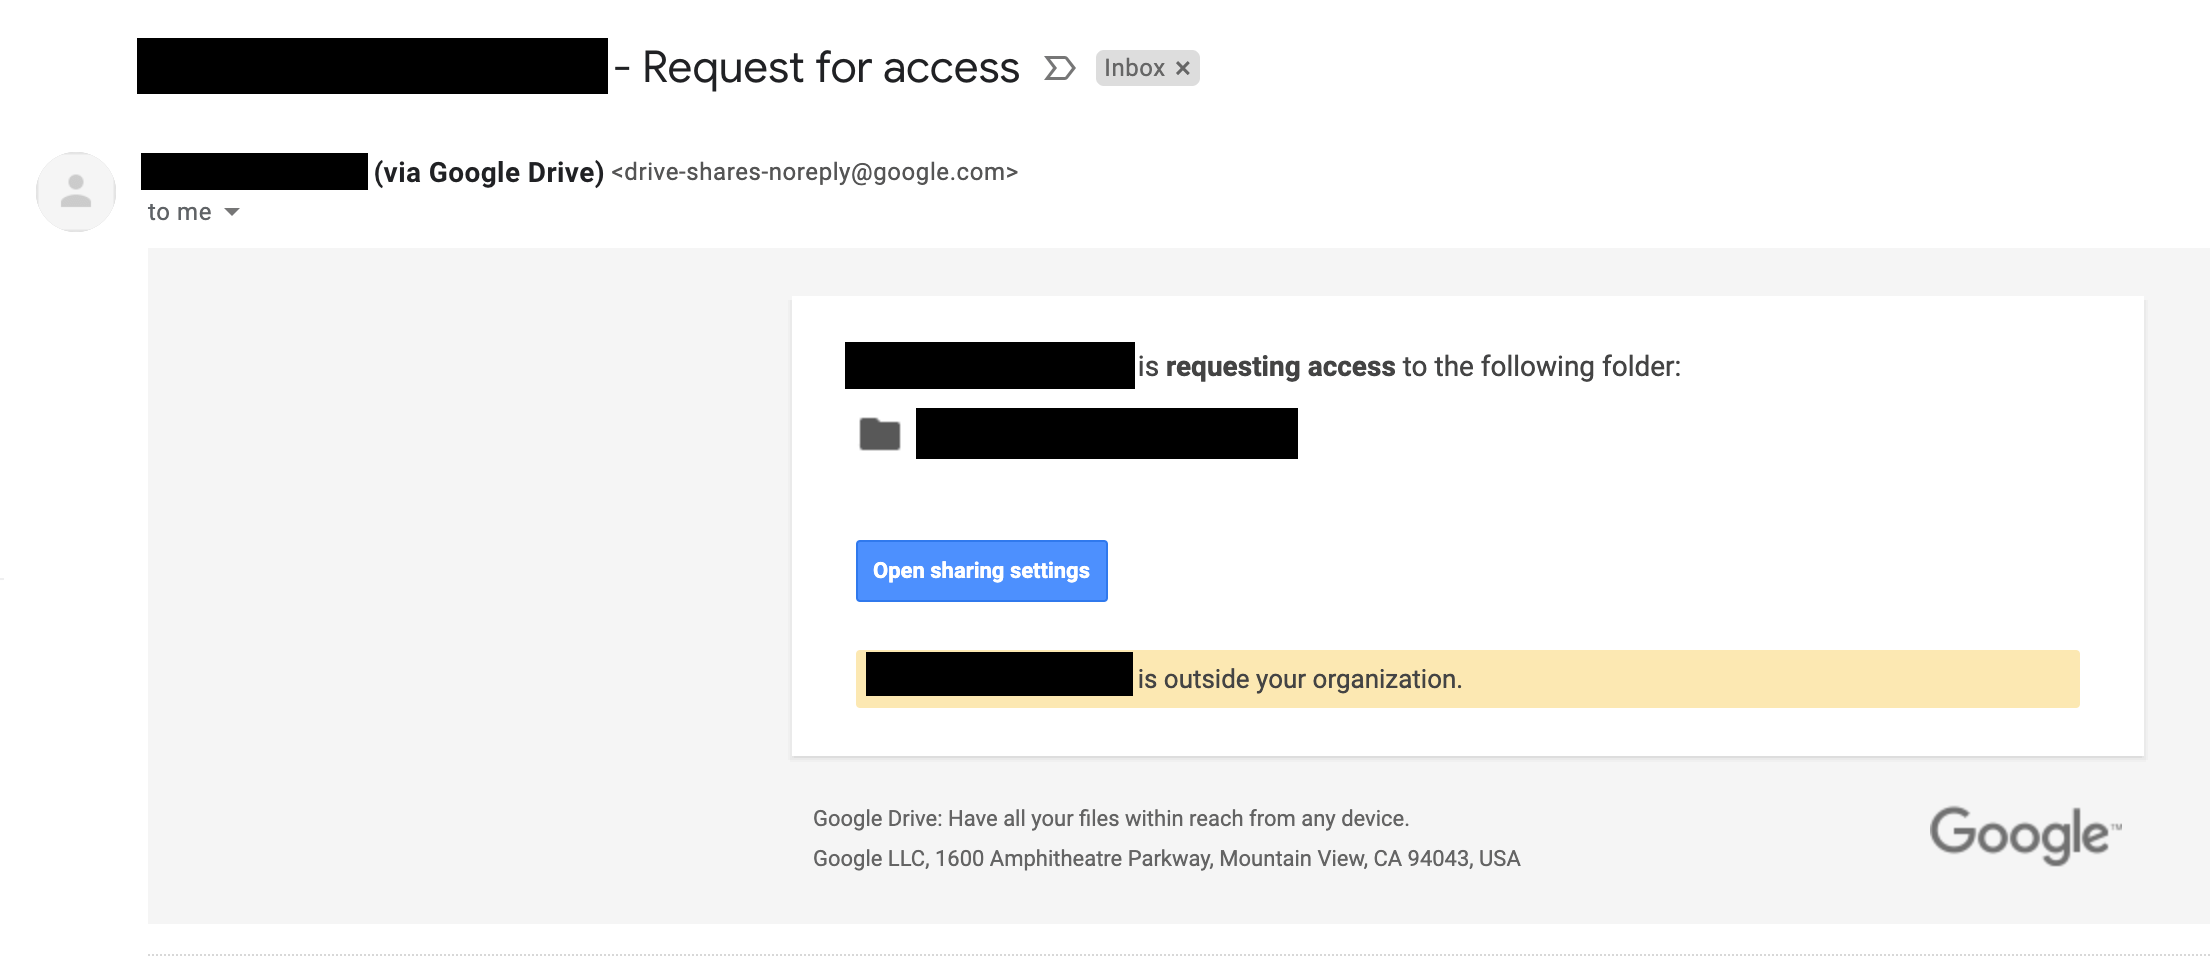This screenshot has height=962, width=2210.
Task: Click the "Request for access" subject line
Action: click(830, 68)
